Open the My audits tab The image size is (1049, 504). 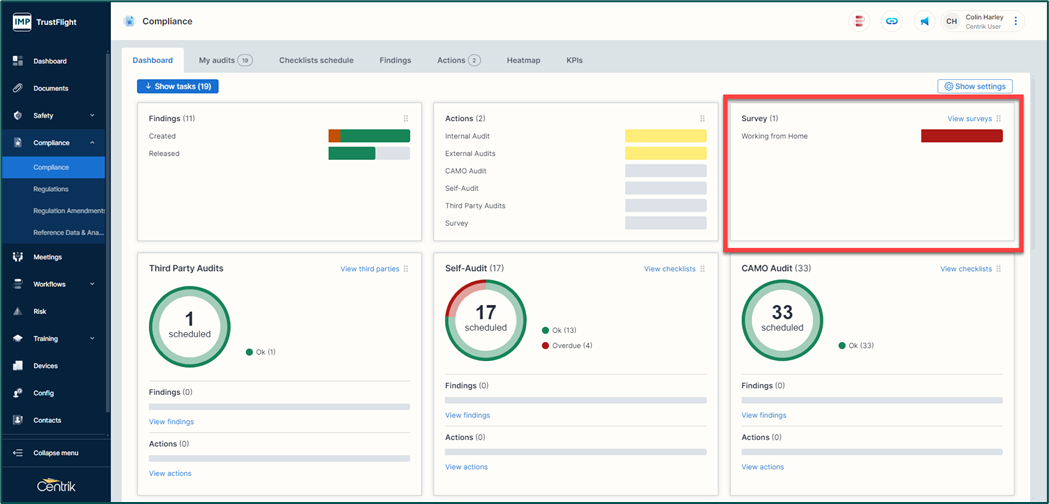225,60
